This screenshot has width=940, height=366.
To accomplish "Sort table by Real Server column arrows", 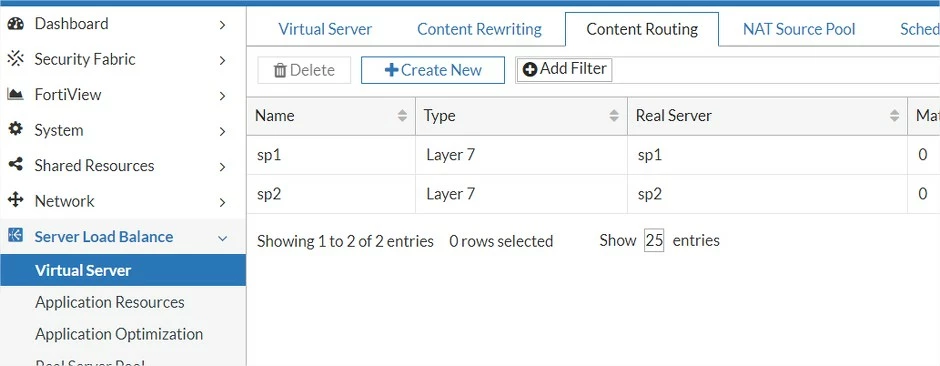I will coord(894,116).
